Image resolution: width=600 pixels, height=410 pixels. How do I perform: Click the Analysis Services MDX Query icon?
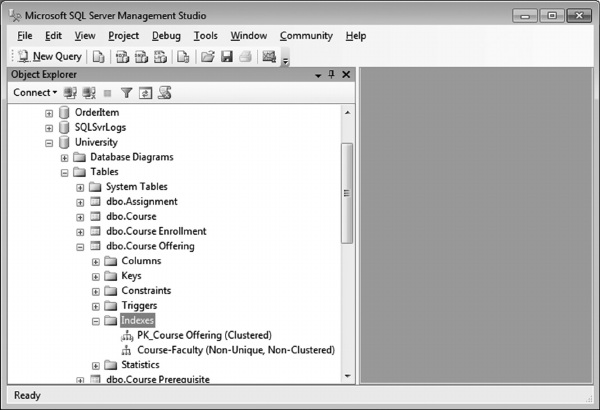[x=122, y=57]
